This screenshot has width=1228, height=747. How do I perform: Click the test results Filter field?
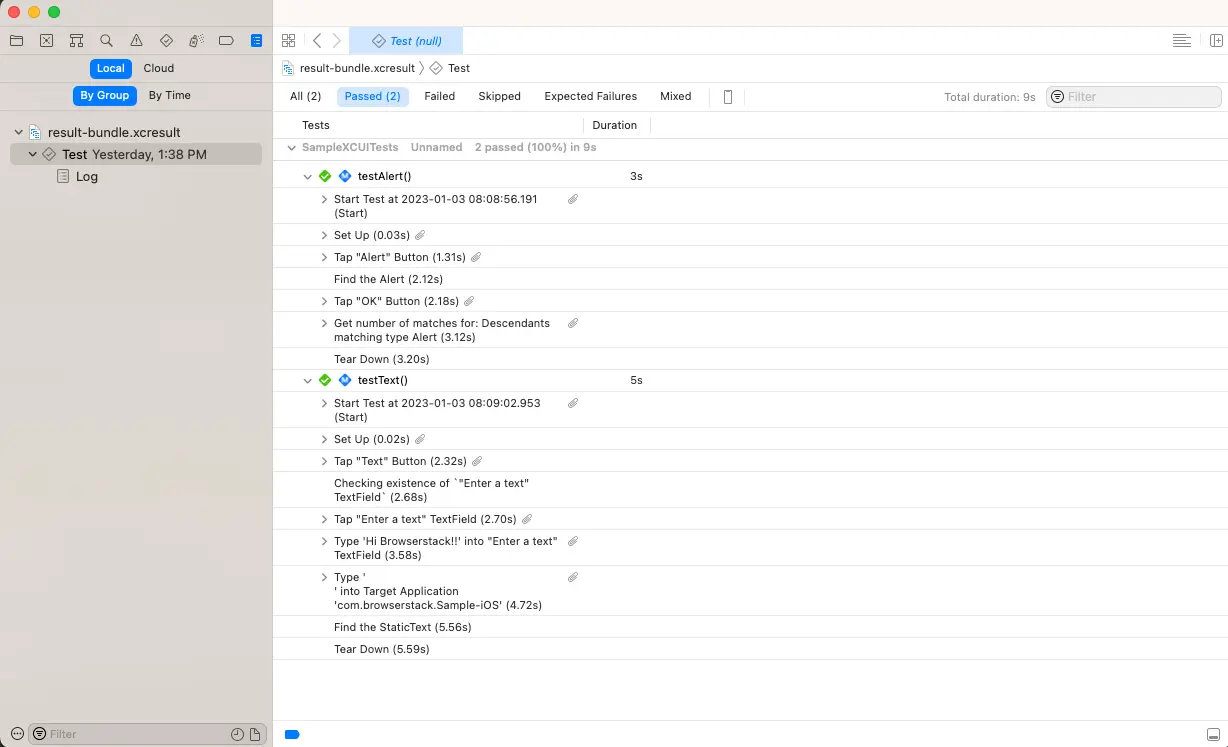1140,97
